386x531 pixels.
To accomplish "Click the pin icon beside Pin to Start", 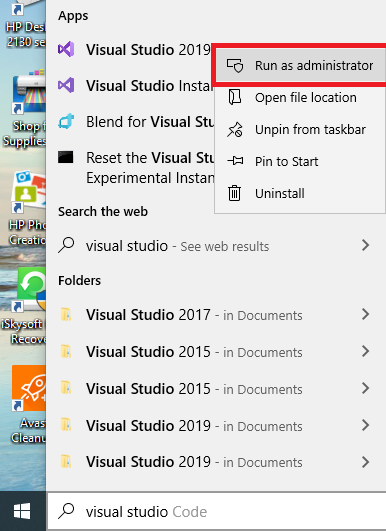I will 235,161.
